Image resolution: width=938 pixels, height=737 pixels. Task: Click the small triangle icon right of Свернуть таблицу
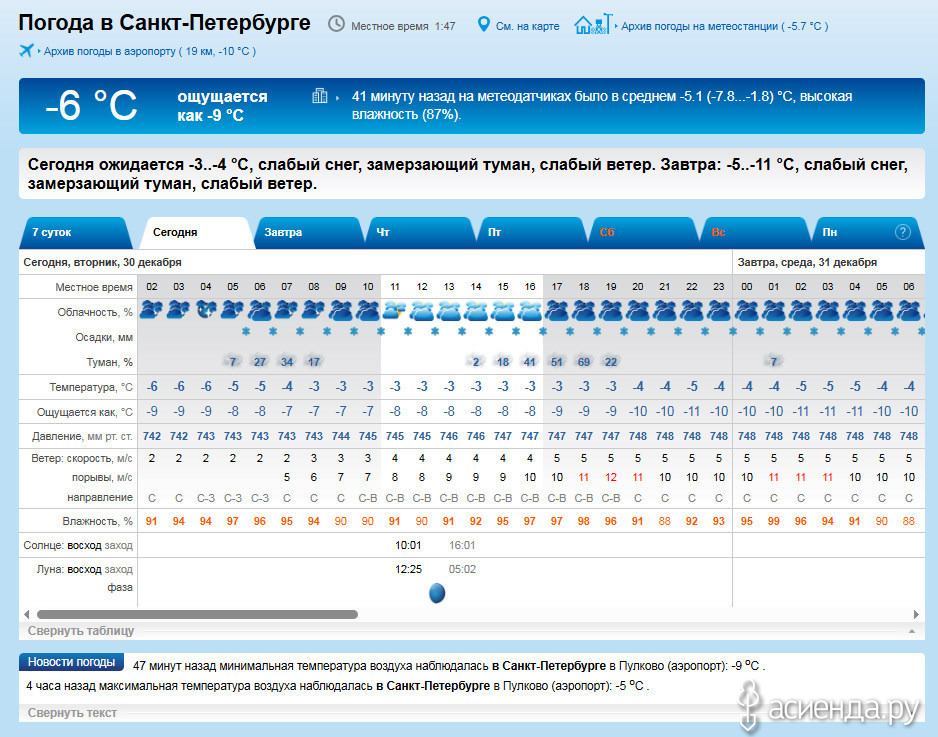click(910, 632)
